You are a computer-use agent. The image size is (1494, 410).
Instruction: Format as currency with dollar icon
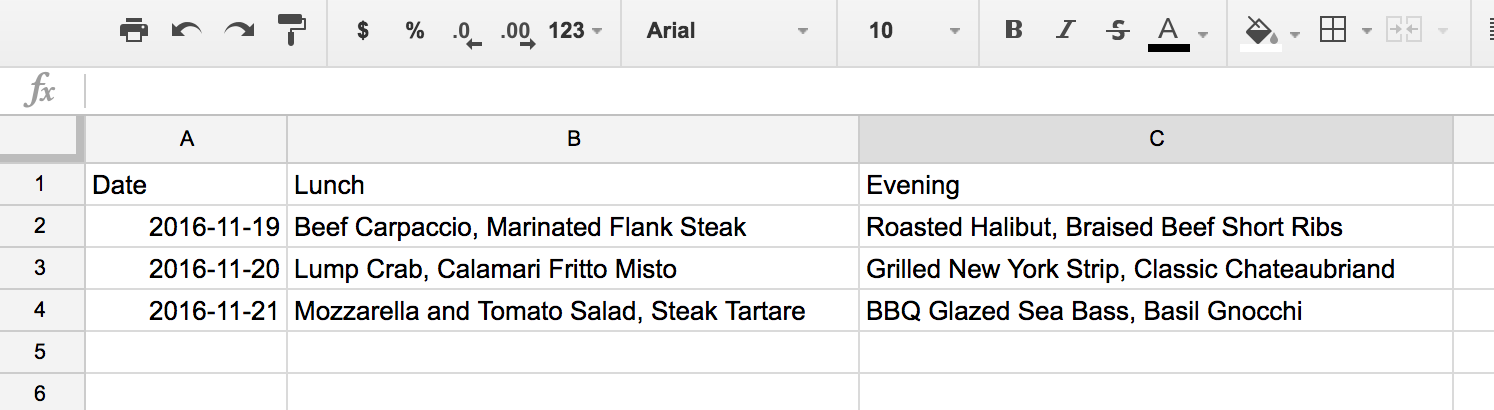(363, 31)
